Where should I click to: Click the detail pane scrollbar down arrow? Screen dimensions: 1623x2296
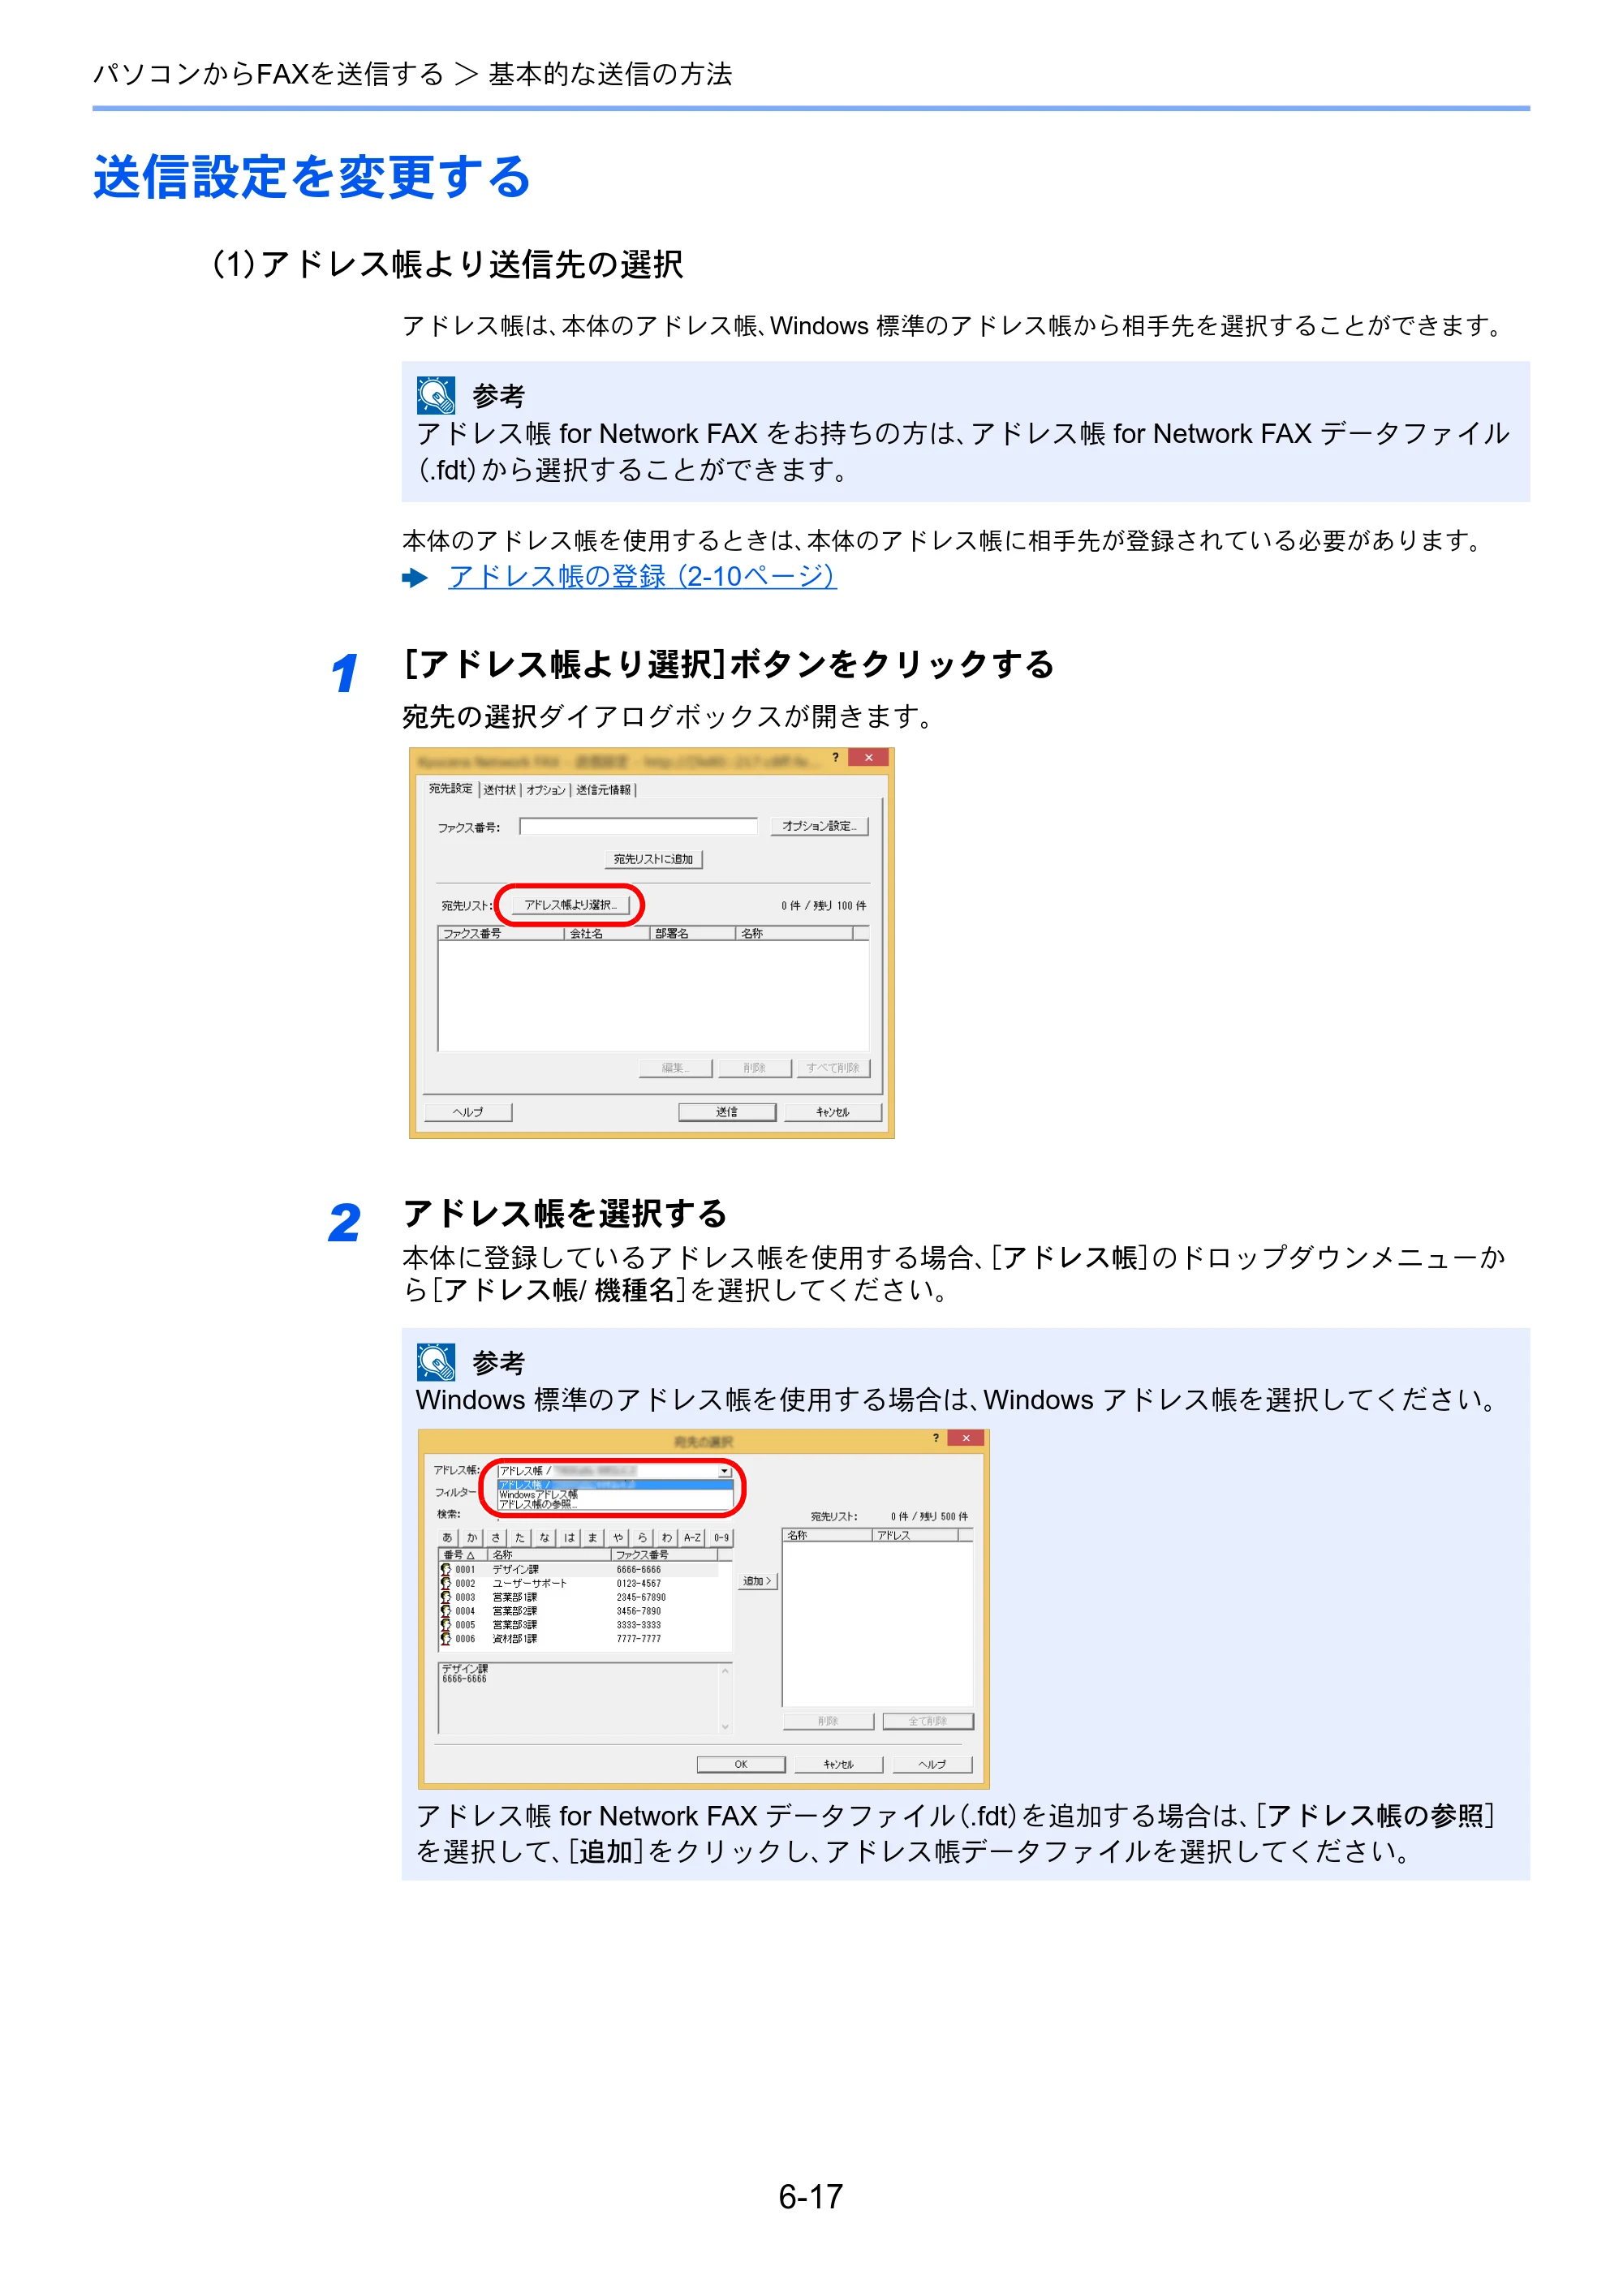pyautogui.click(x=725, y=1727)
